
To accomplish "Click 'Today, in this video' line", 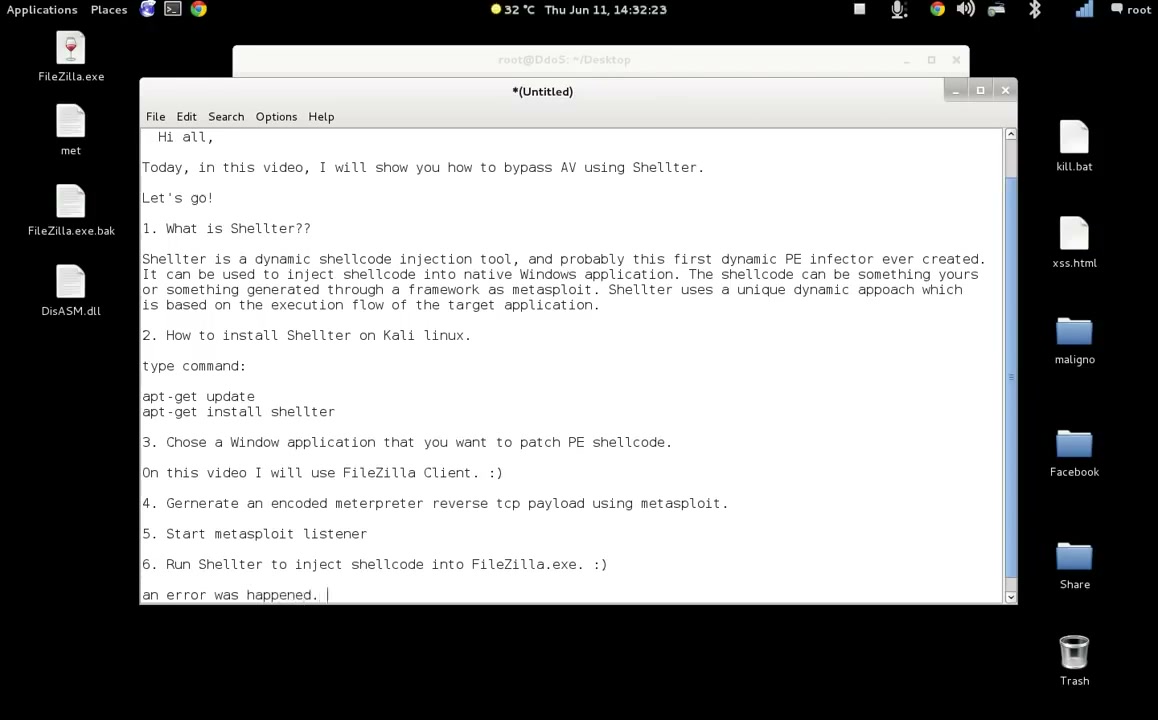I will tap(422, 168).
